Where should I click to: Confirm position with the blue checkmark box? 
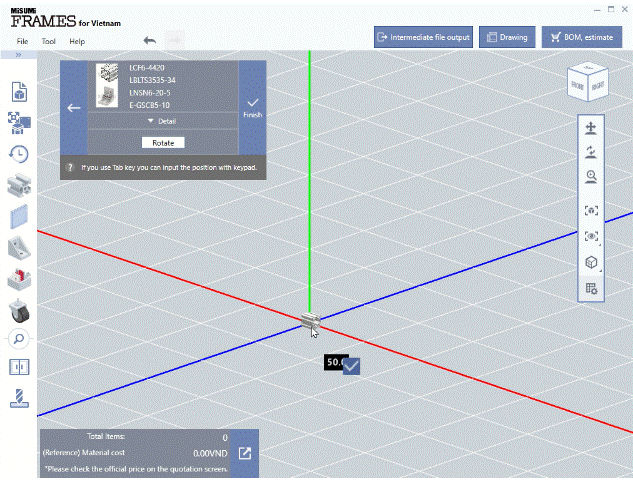point(351,366)
